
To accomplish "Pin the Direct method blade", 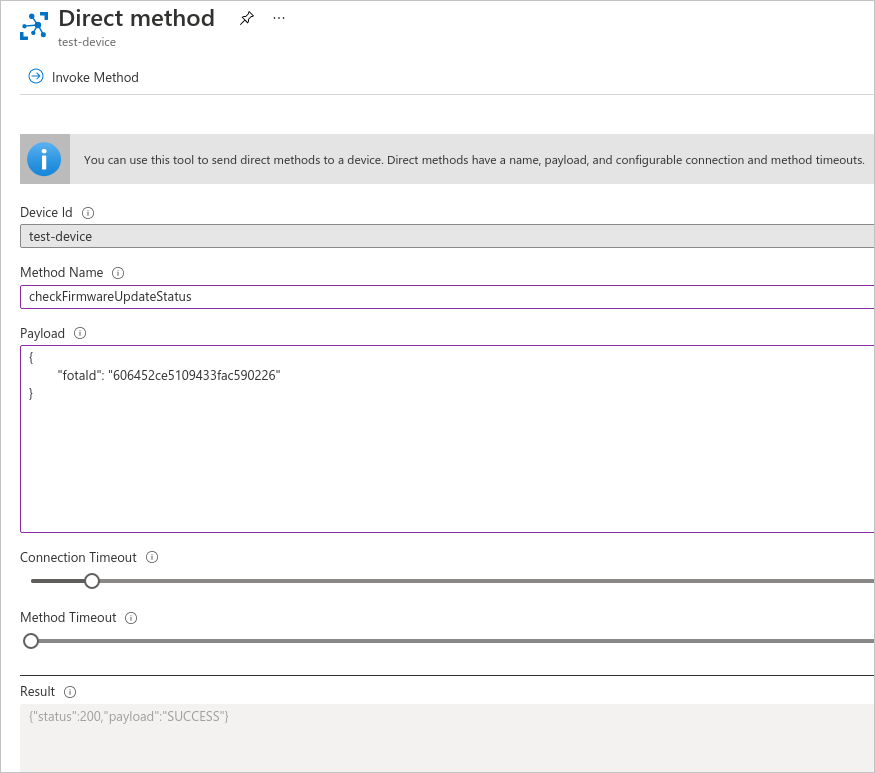I will [x=247, y=18].
